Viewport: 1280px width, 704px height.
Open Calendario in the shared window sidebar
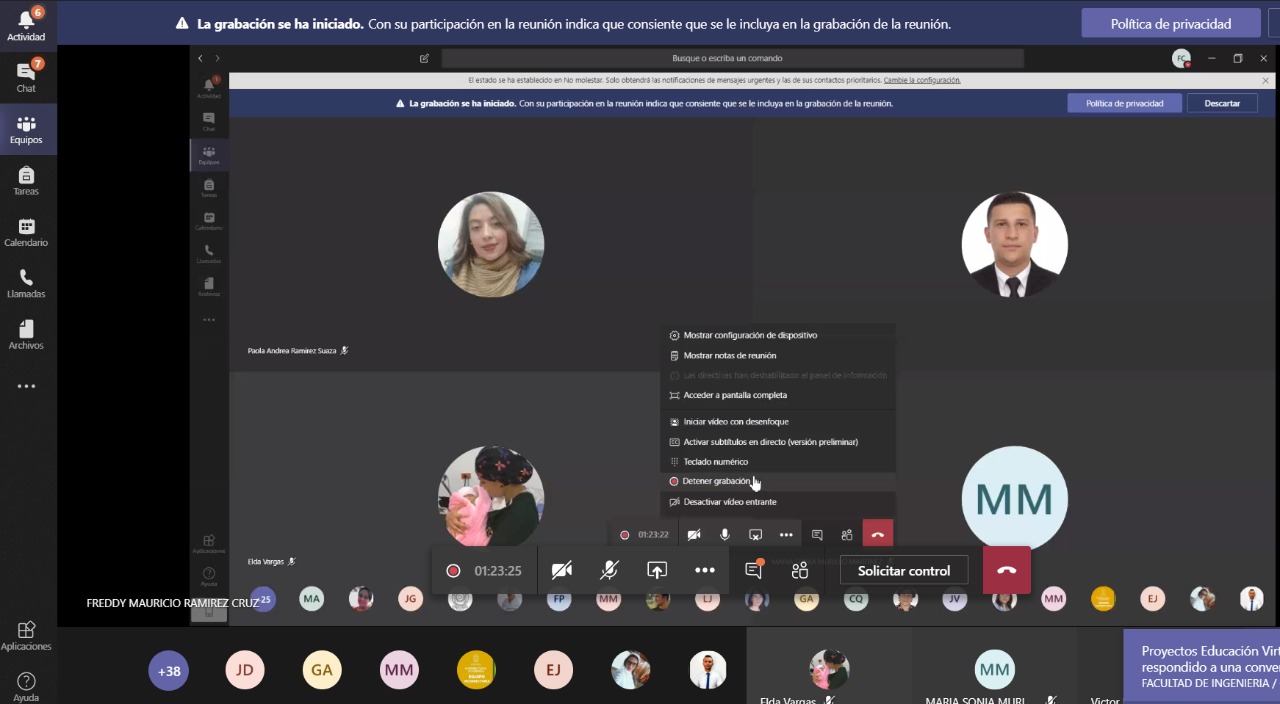(209, 221)
